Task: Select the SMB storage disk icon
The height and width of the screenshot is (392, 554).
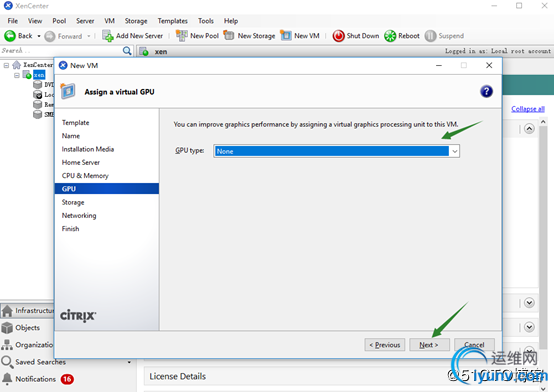Action: [37, 114]
